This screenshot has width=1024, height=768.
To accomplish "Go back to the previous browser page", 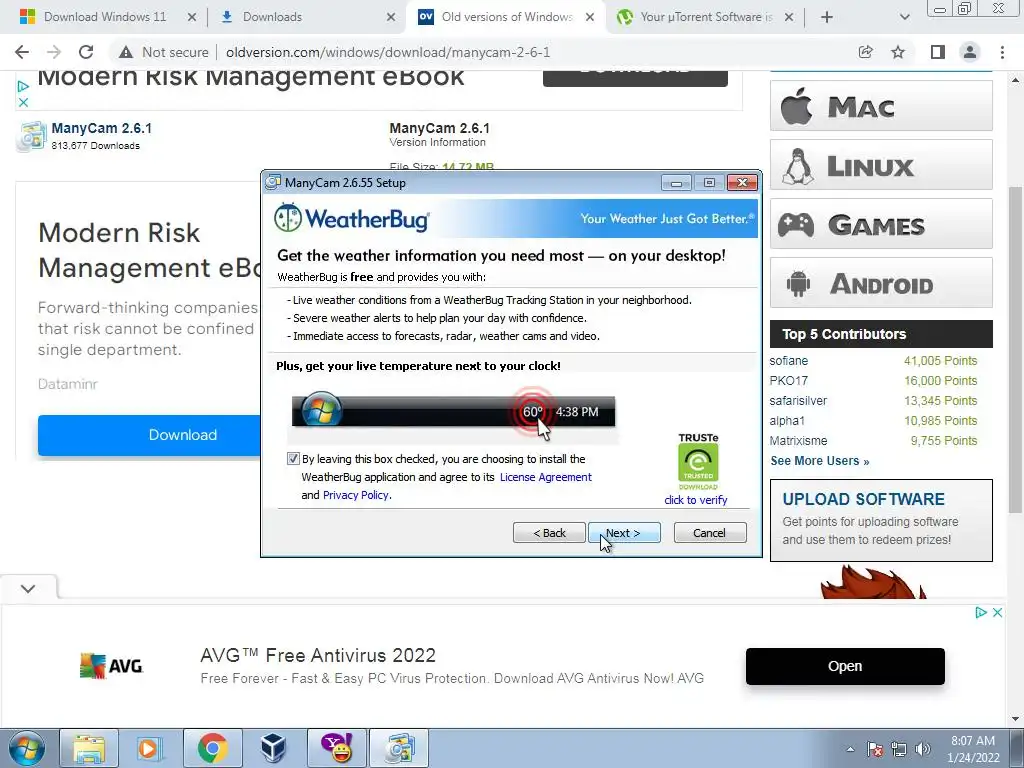I will pos(22,52).
